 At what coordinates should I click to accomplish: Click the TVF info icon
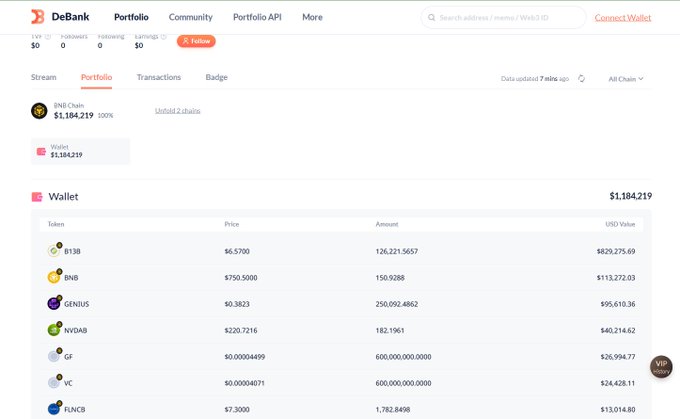tap(48, 37)
